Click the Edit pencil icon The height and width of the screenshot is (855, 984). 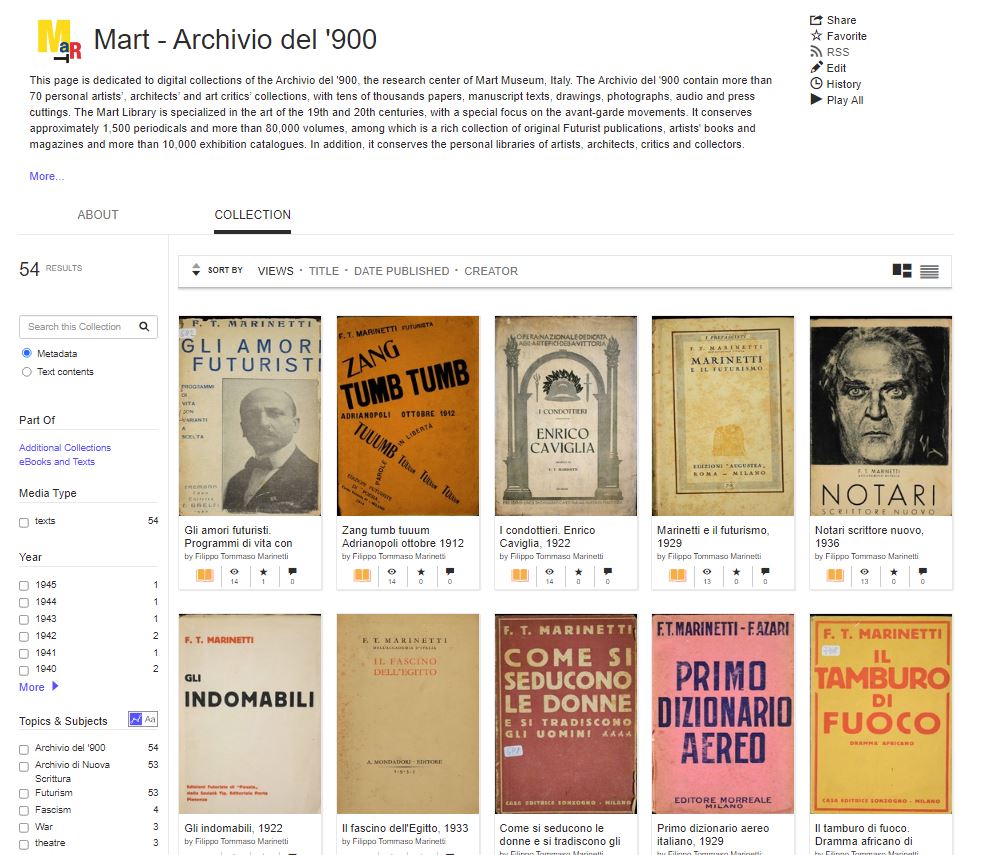coord(816,68)
